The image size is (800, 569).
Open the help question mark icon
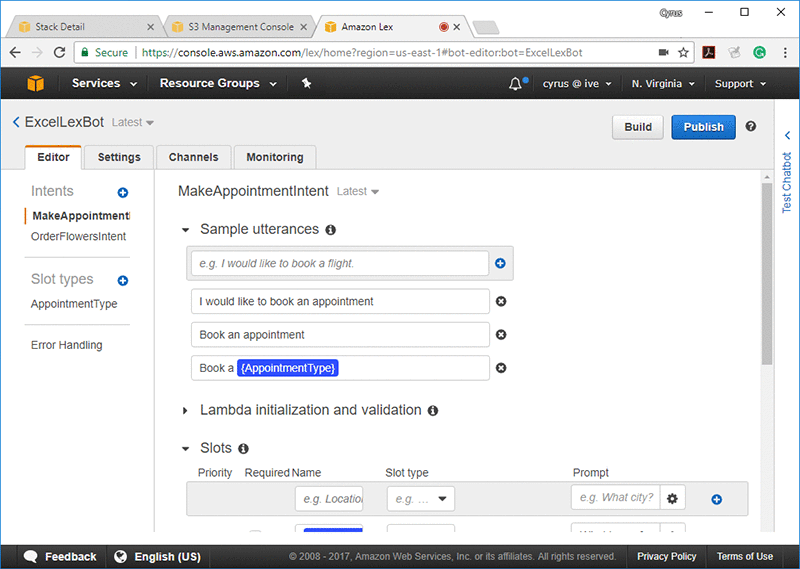pos(751,126)
